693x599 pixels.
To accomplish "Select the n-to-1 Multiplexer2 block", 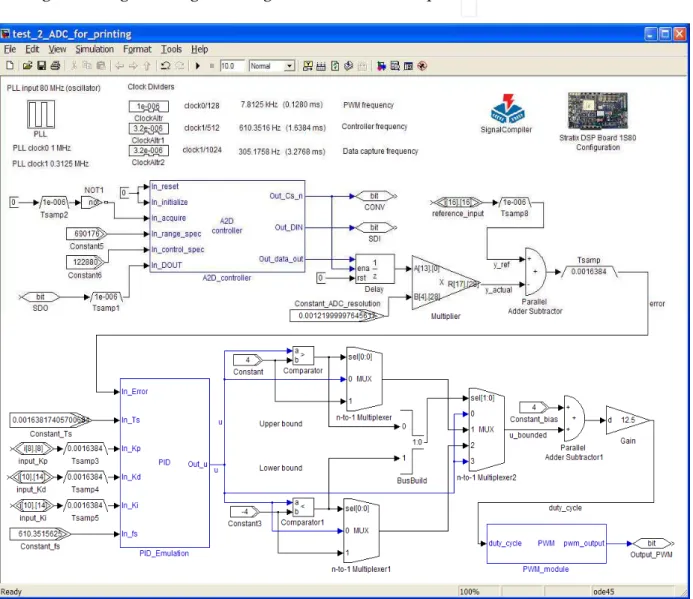I will (x=486, y=430).
